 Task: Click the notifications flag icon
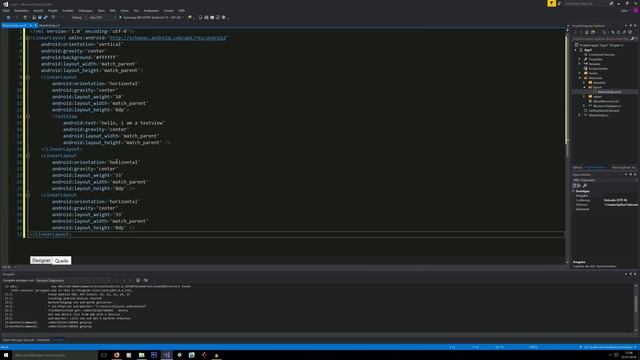551,3
